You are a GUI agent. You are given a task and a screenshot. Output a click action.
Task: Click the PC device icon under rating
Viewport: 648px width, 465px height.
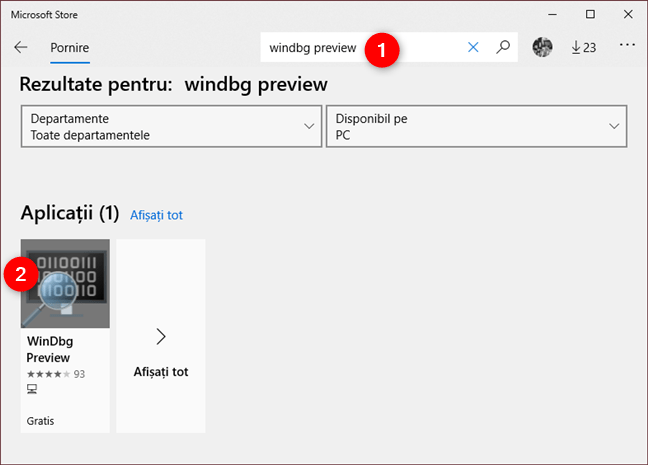pos(32,389)
